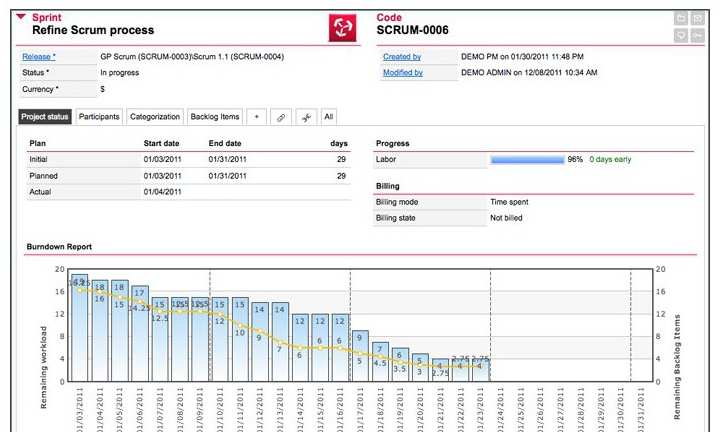The width and height of the screenshot is (724, 432).
Task: Click the blue Labor progress bar
Action: [527, 160]
